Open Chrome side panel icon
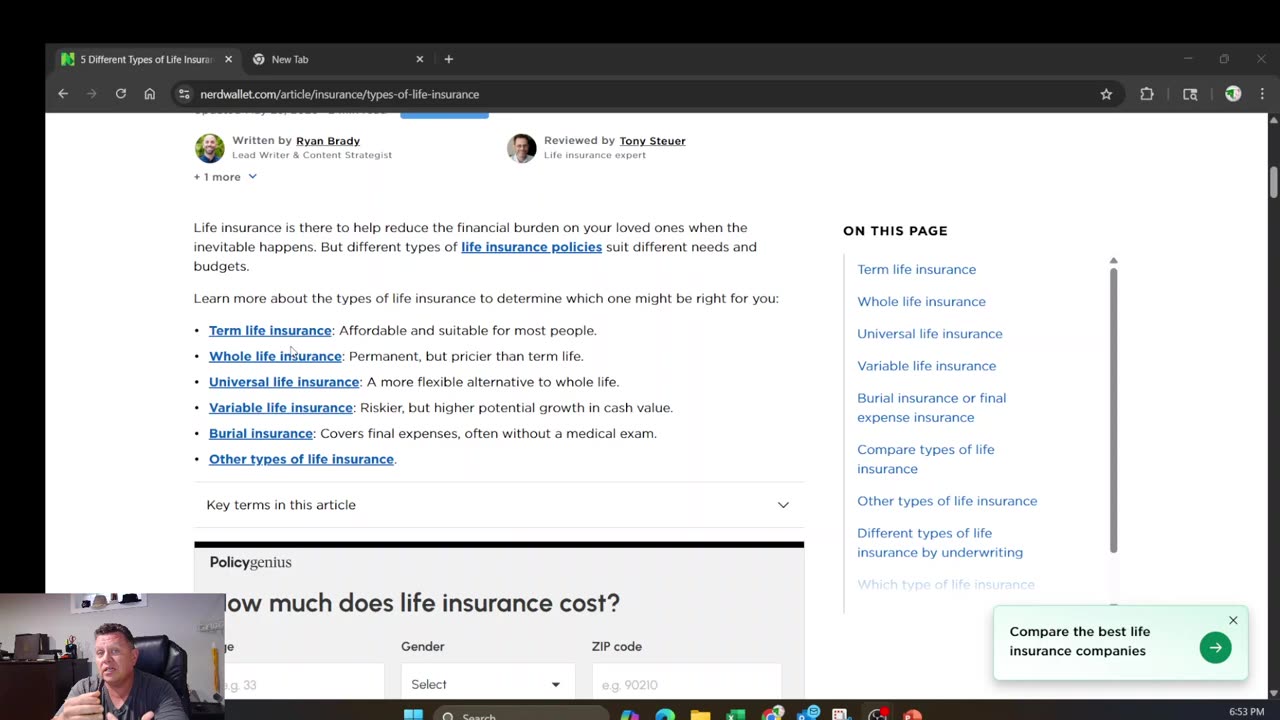The image size is (1280, 720). 1190,94
